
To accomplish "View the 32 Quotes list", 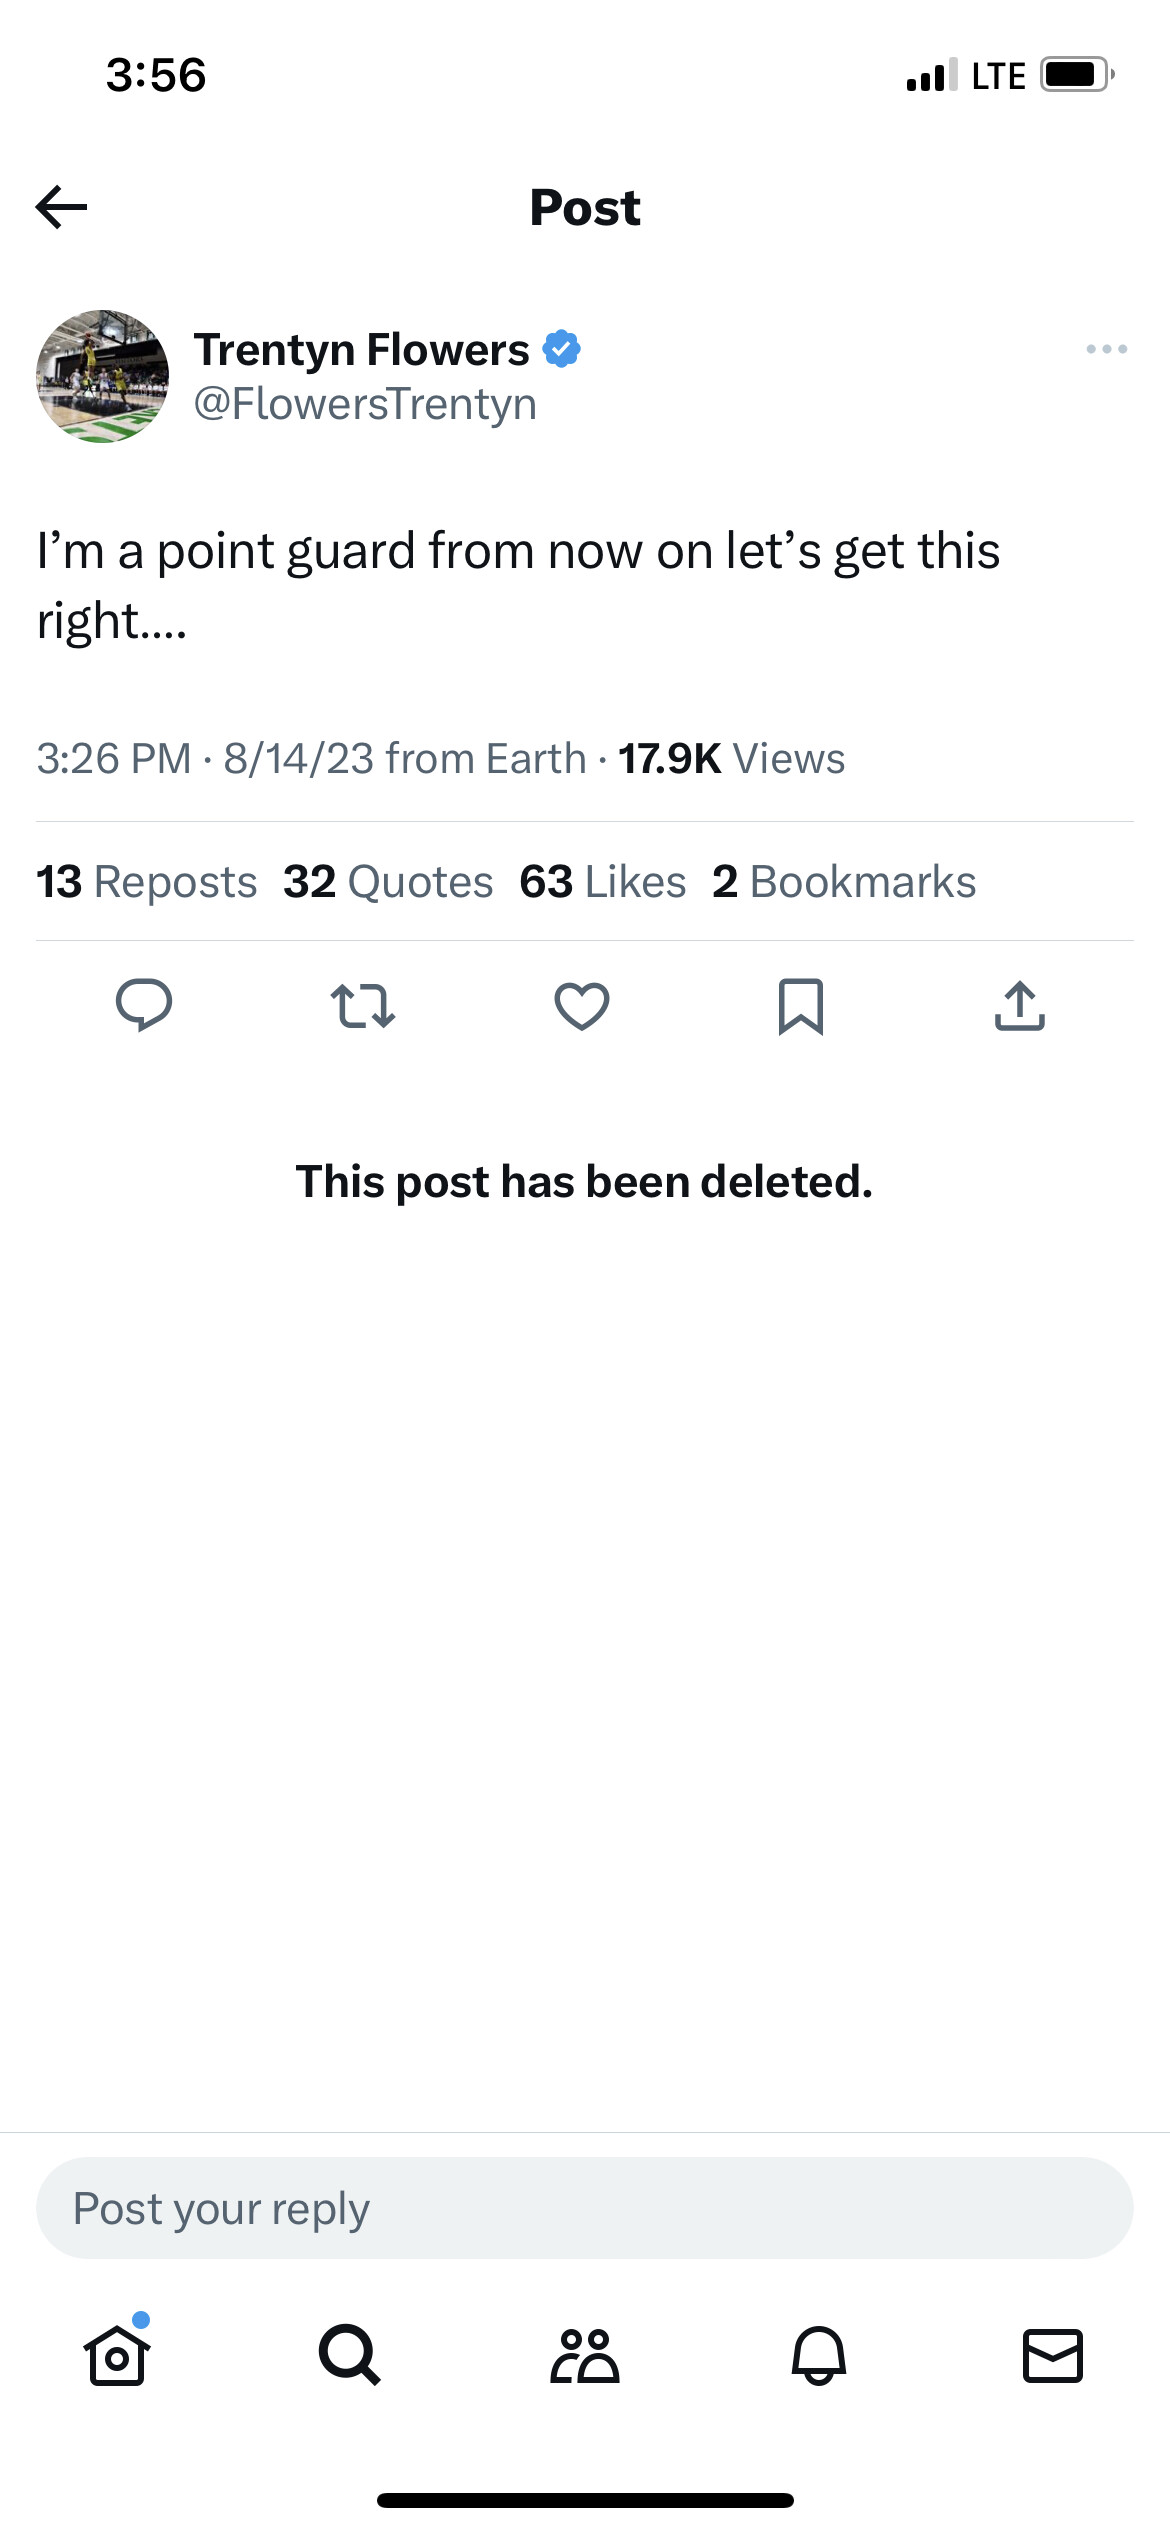I will click(388, 882).
